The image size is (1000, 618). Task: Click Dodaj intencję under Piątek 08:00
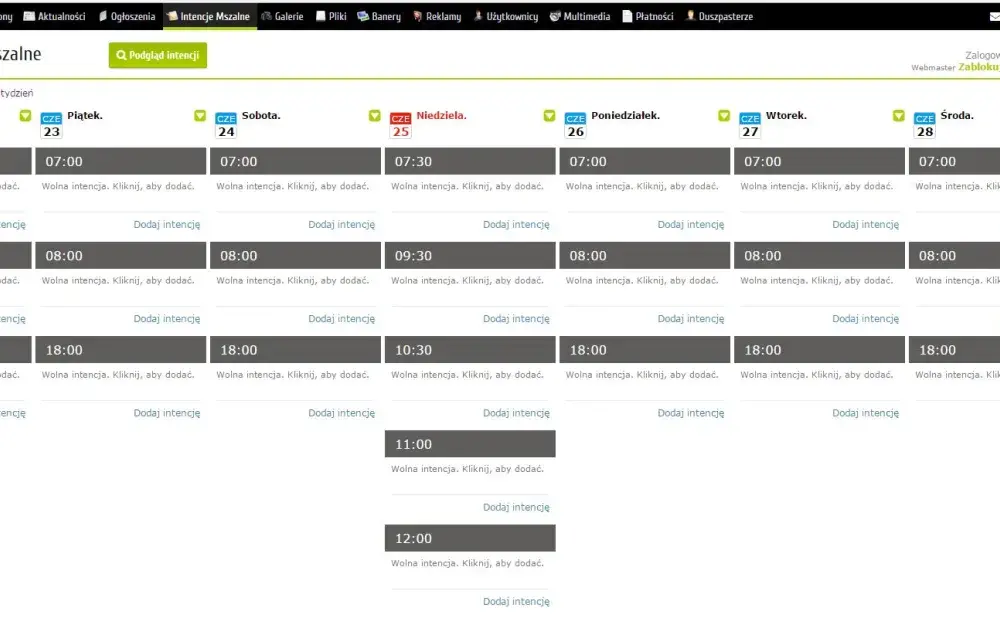coord(166,319)
